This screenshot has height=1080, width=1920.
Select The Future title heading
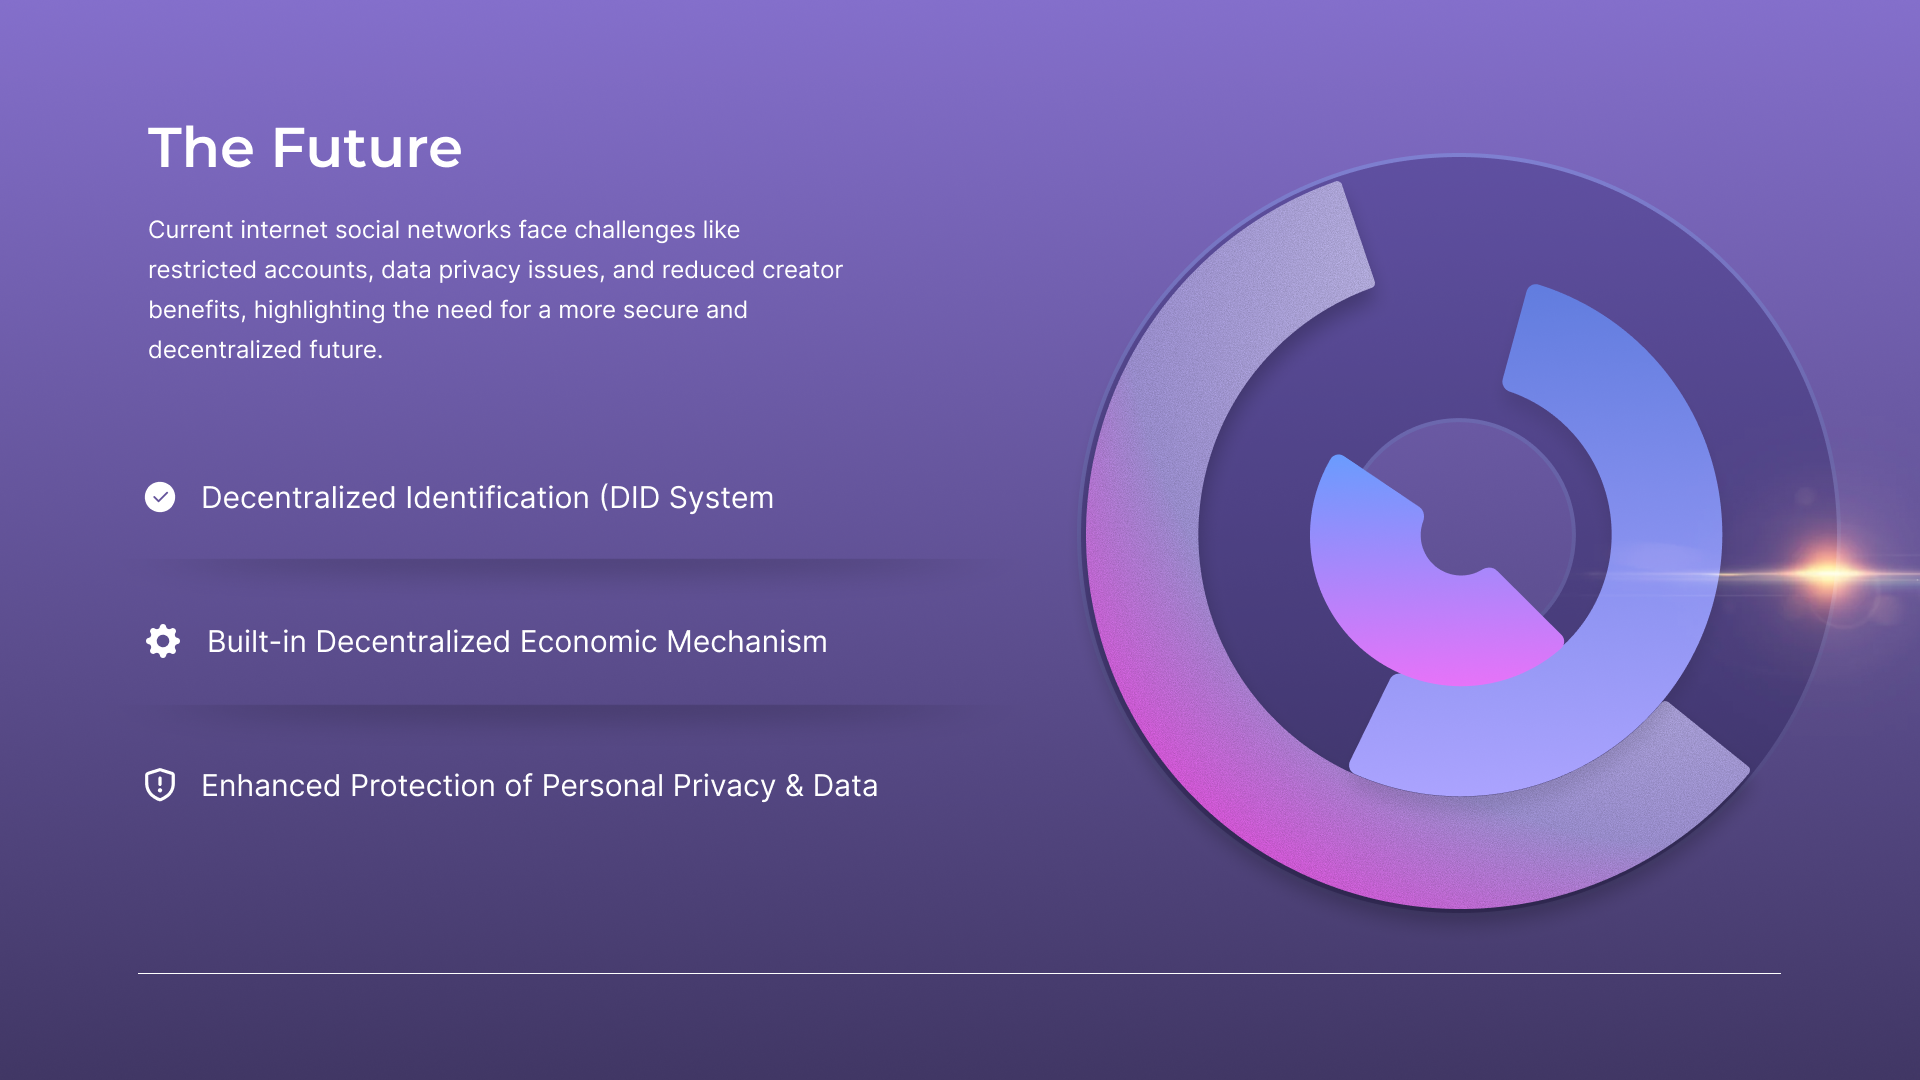(304, 147)
